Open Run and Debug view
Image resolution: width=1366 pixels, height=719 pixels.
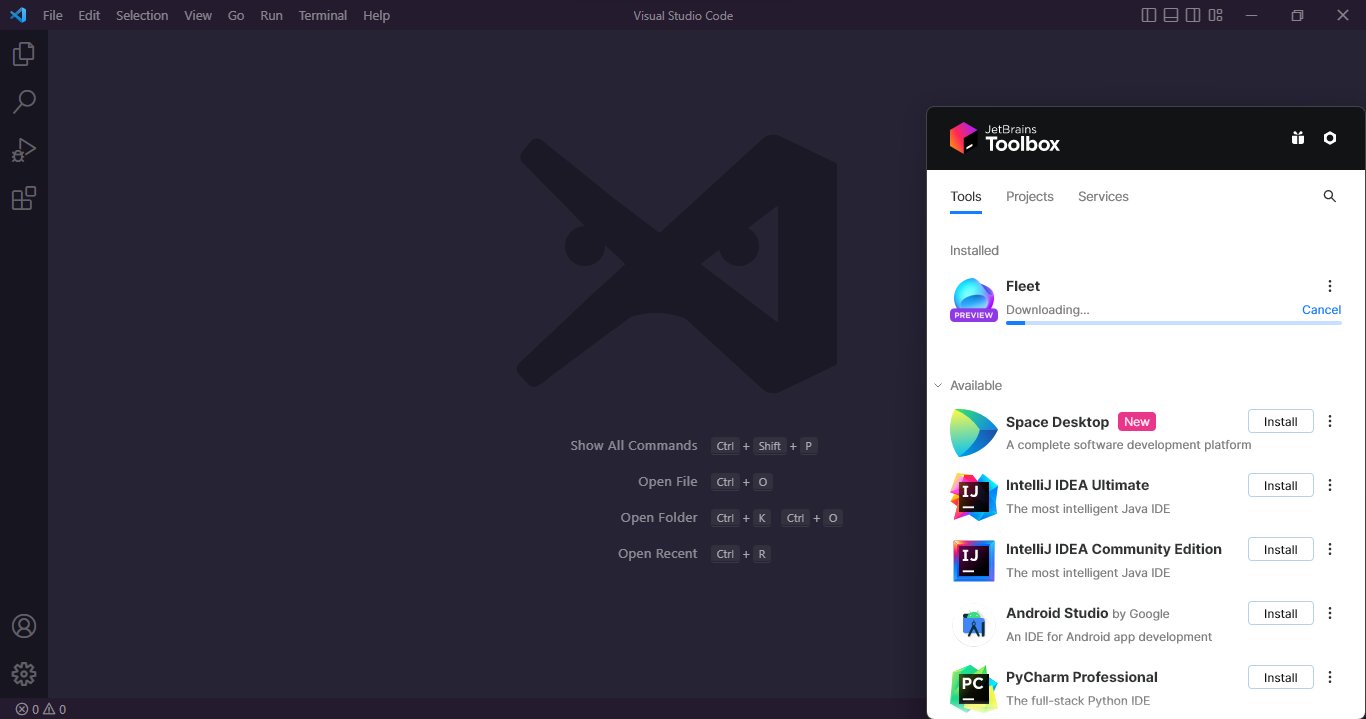(x=24, y=150)
